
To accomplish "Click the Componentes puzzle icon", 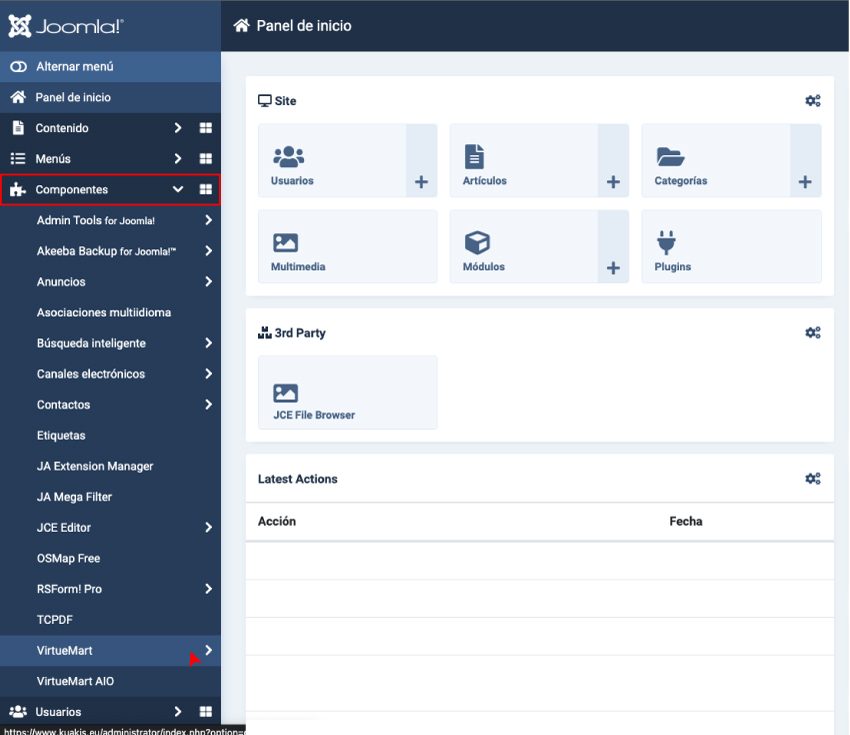I will pyautogui.click(x=18, y=189).
